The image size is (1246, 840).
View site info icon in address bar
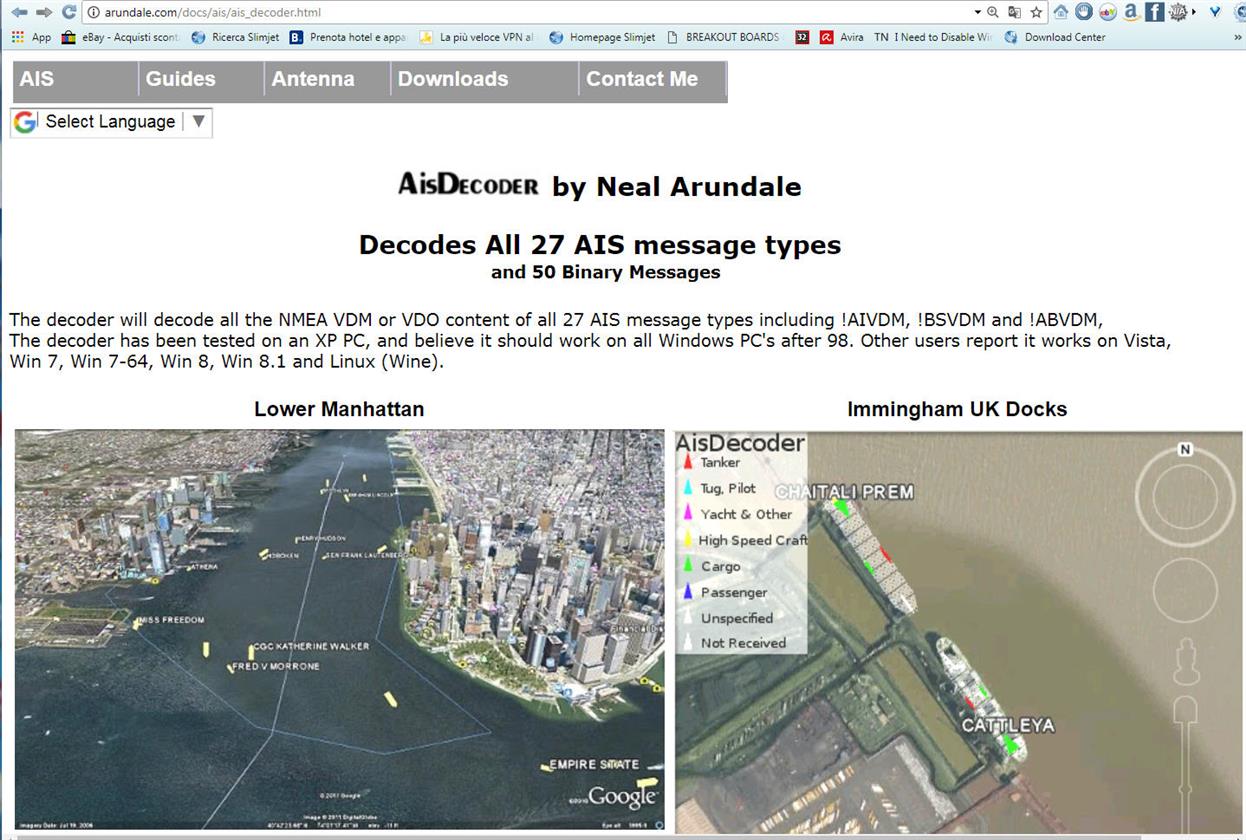(93, 12)
